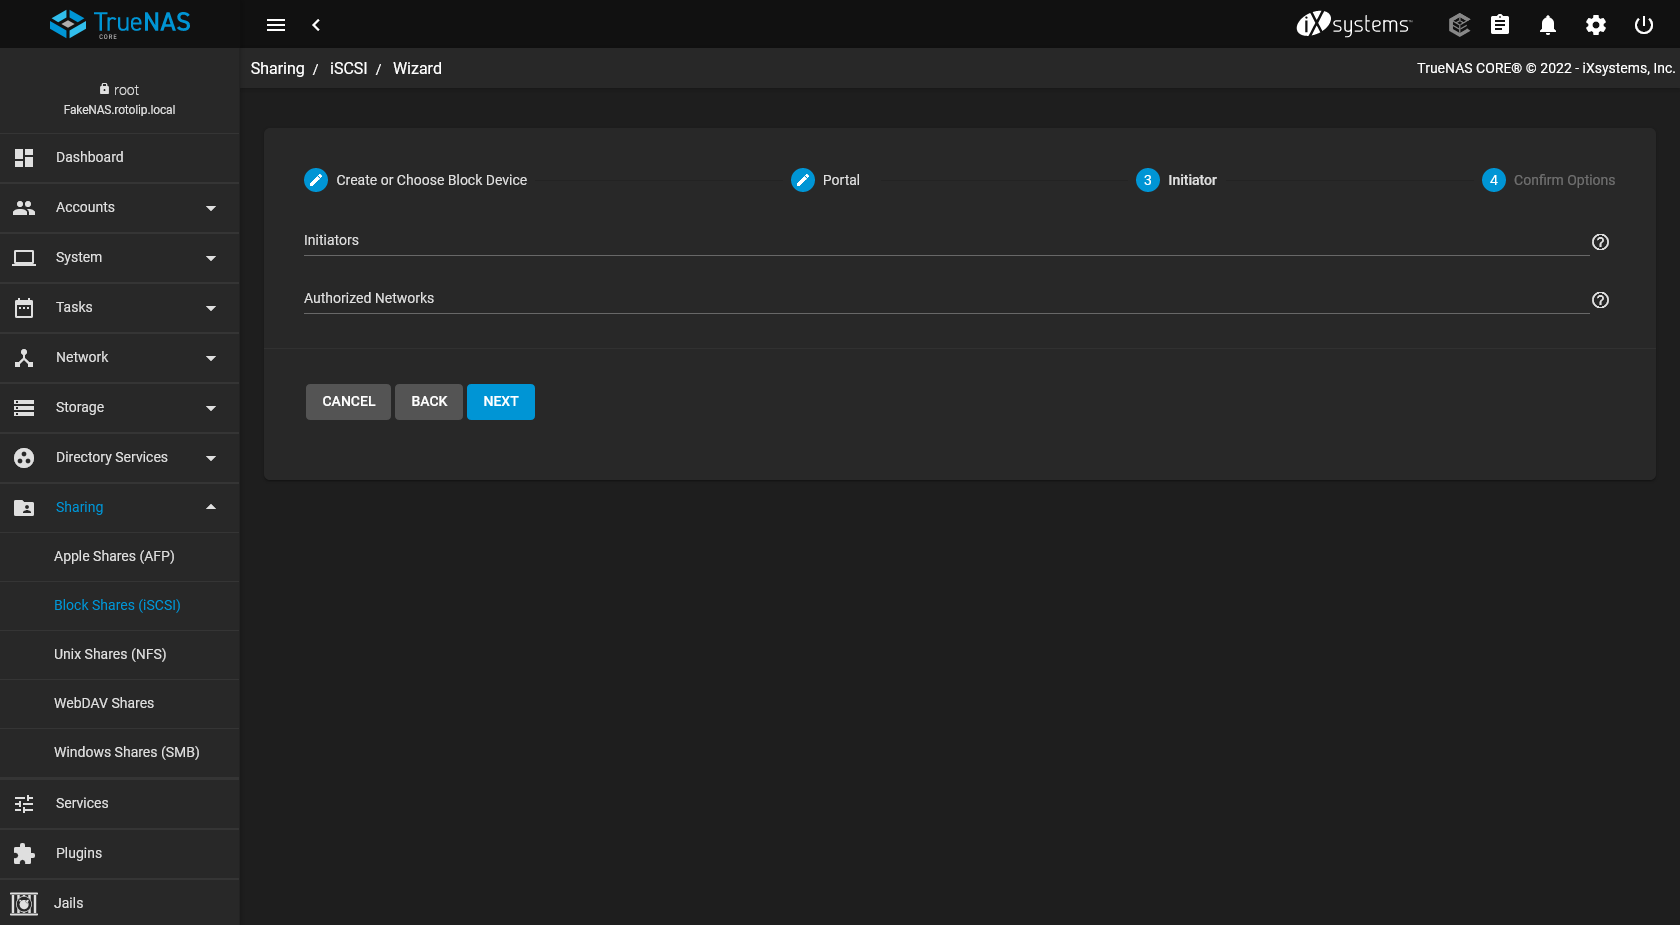Click the Initiators input field
This screenshot has height=925, width=1680.
point(945,241)
